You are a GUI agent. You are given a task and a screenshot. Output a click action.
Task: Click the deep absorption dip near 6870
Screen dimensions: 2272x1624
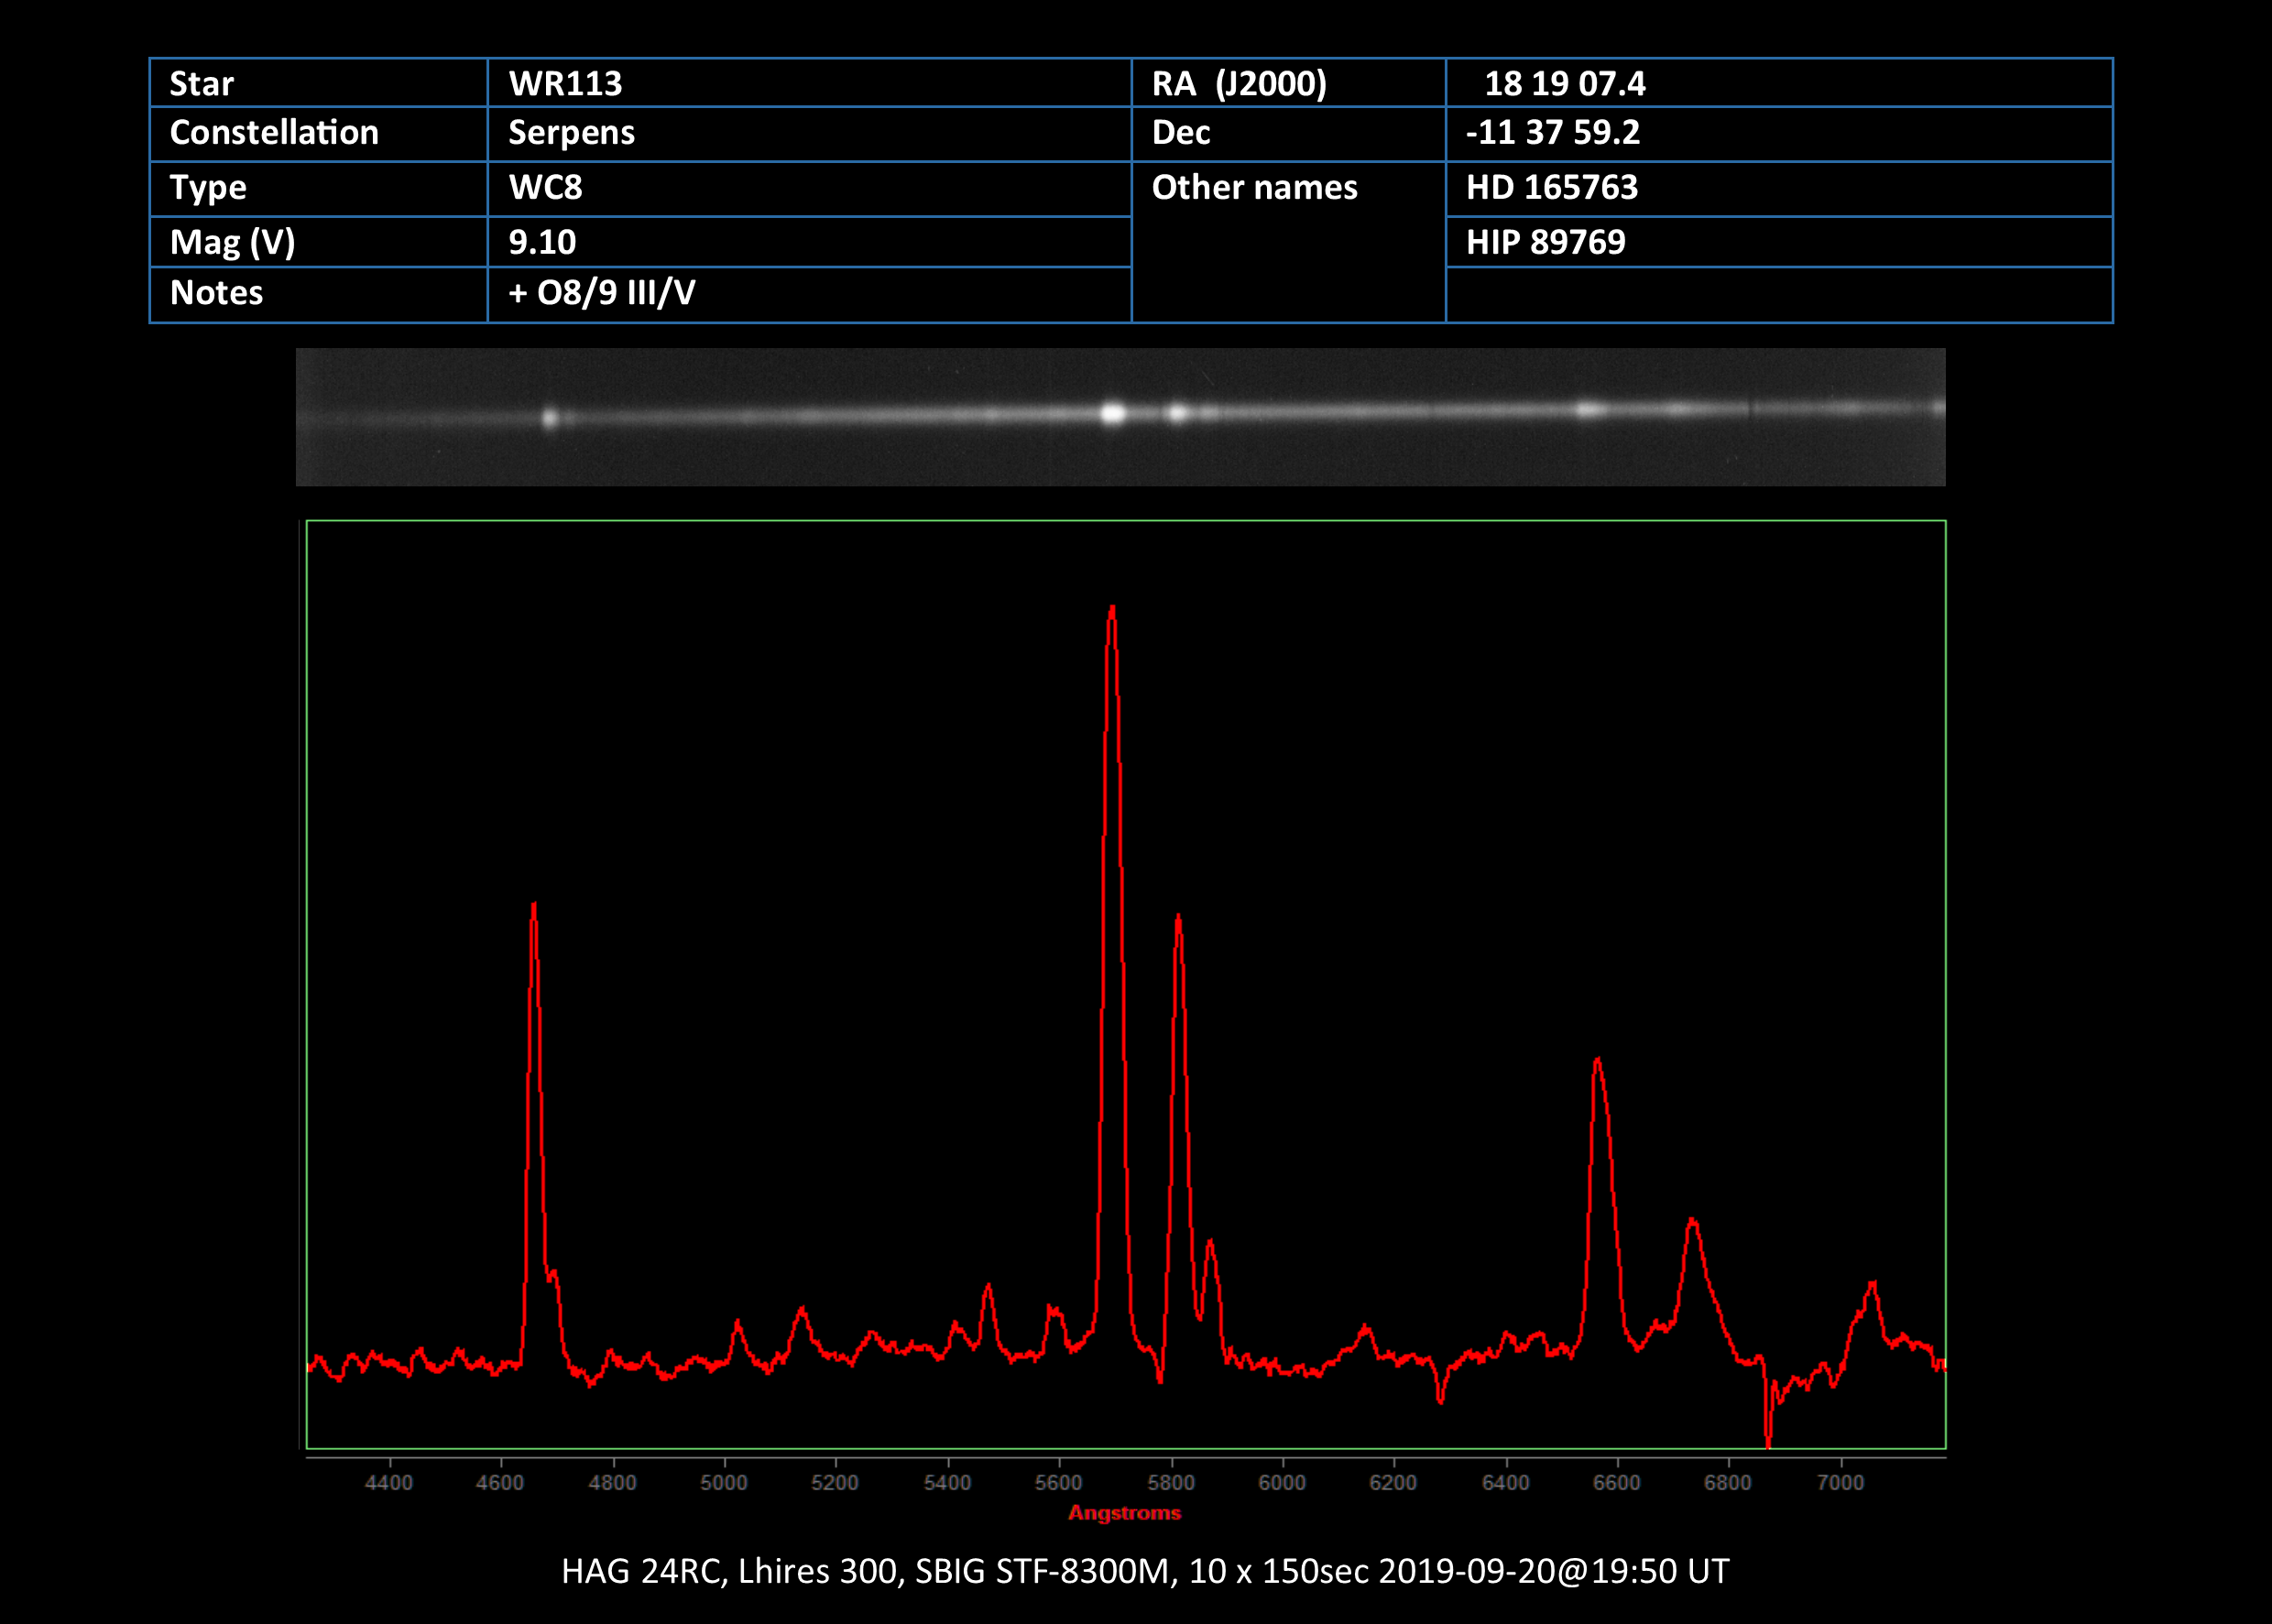pos(1768,1438)
